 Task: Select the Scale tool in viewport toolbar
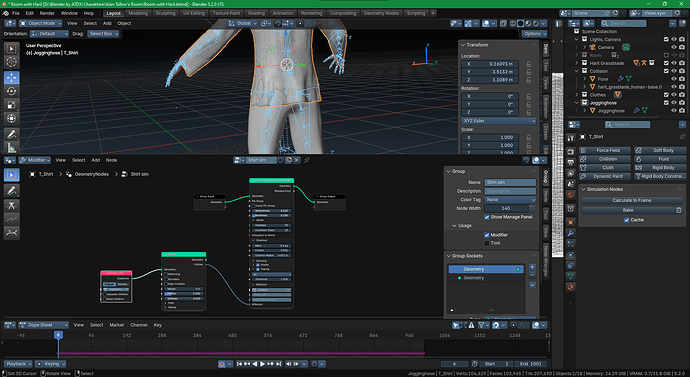(x=11, y=105)
